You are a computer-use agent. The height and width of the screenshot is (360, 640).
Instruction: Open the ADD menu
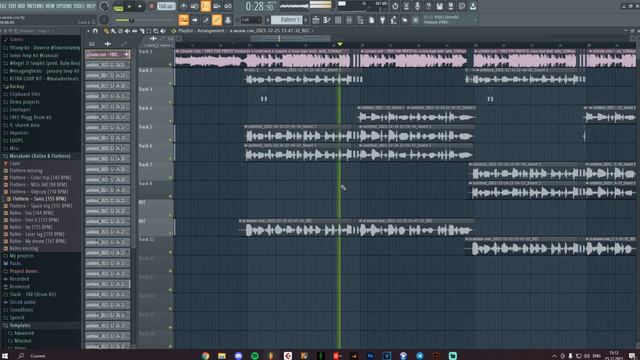point(22,6)
